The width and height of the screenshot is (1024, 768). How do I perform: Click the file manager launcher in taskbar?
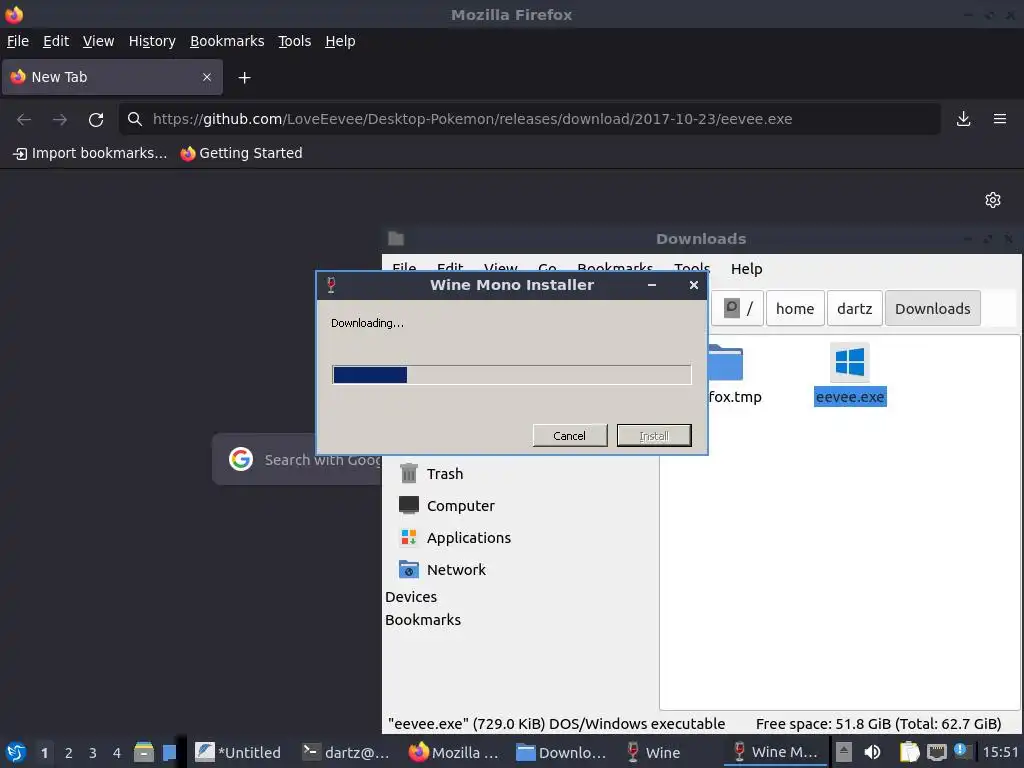[144, 752]
